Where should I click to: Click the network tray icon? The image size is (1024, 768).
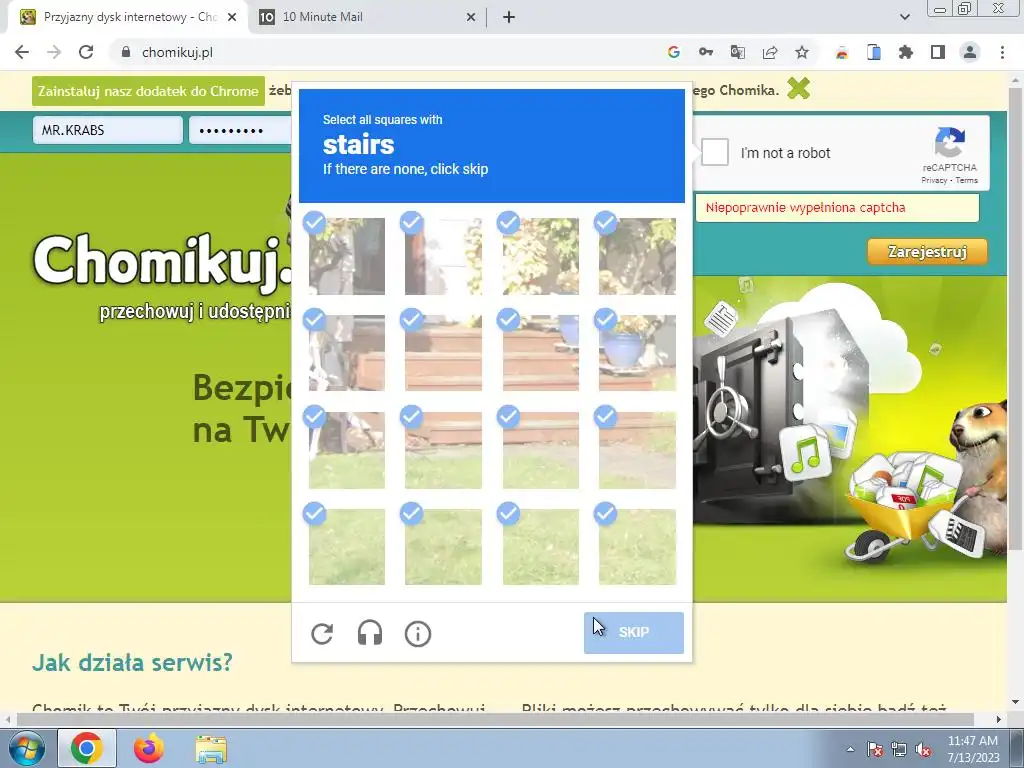(899, 749)
